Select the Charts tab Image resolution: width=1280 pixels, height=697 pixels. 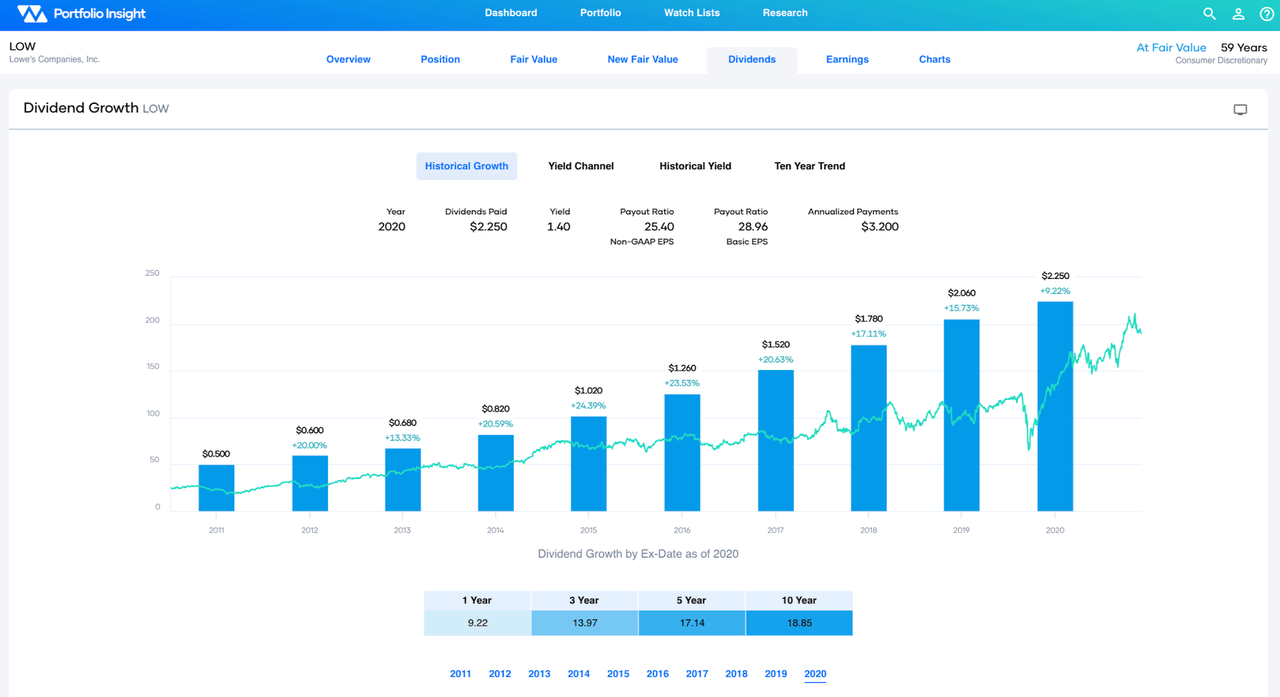(934, 59)
